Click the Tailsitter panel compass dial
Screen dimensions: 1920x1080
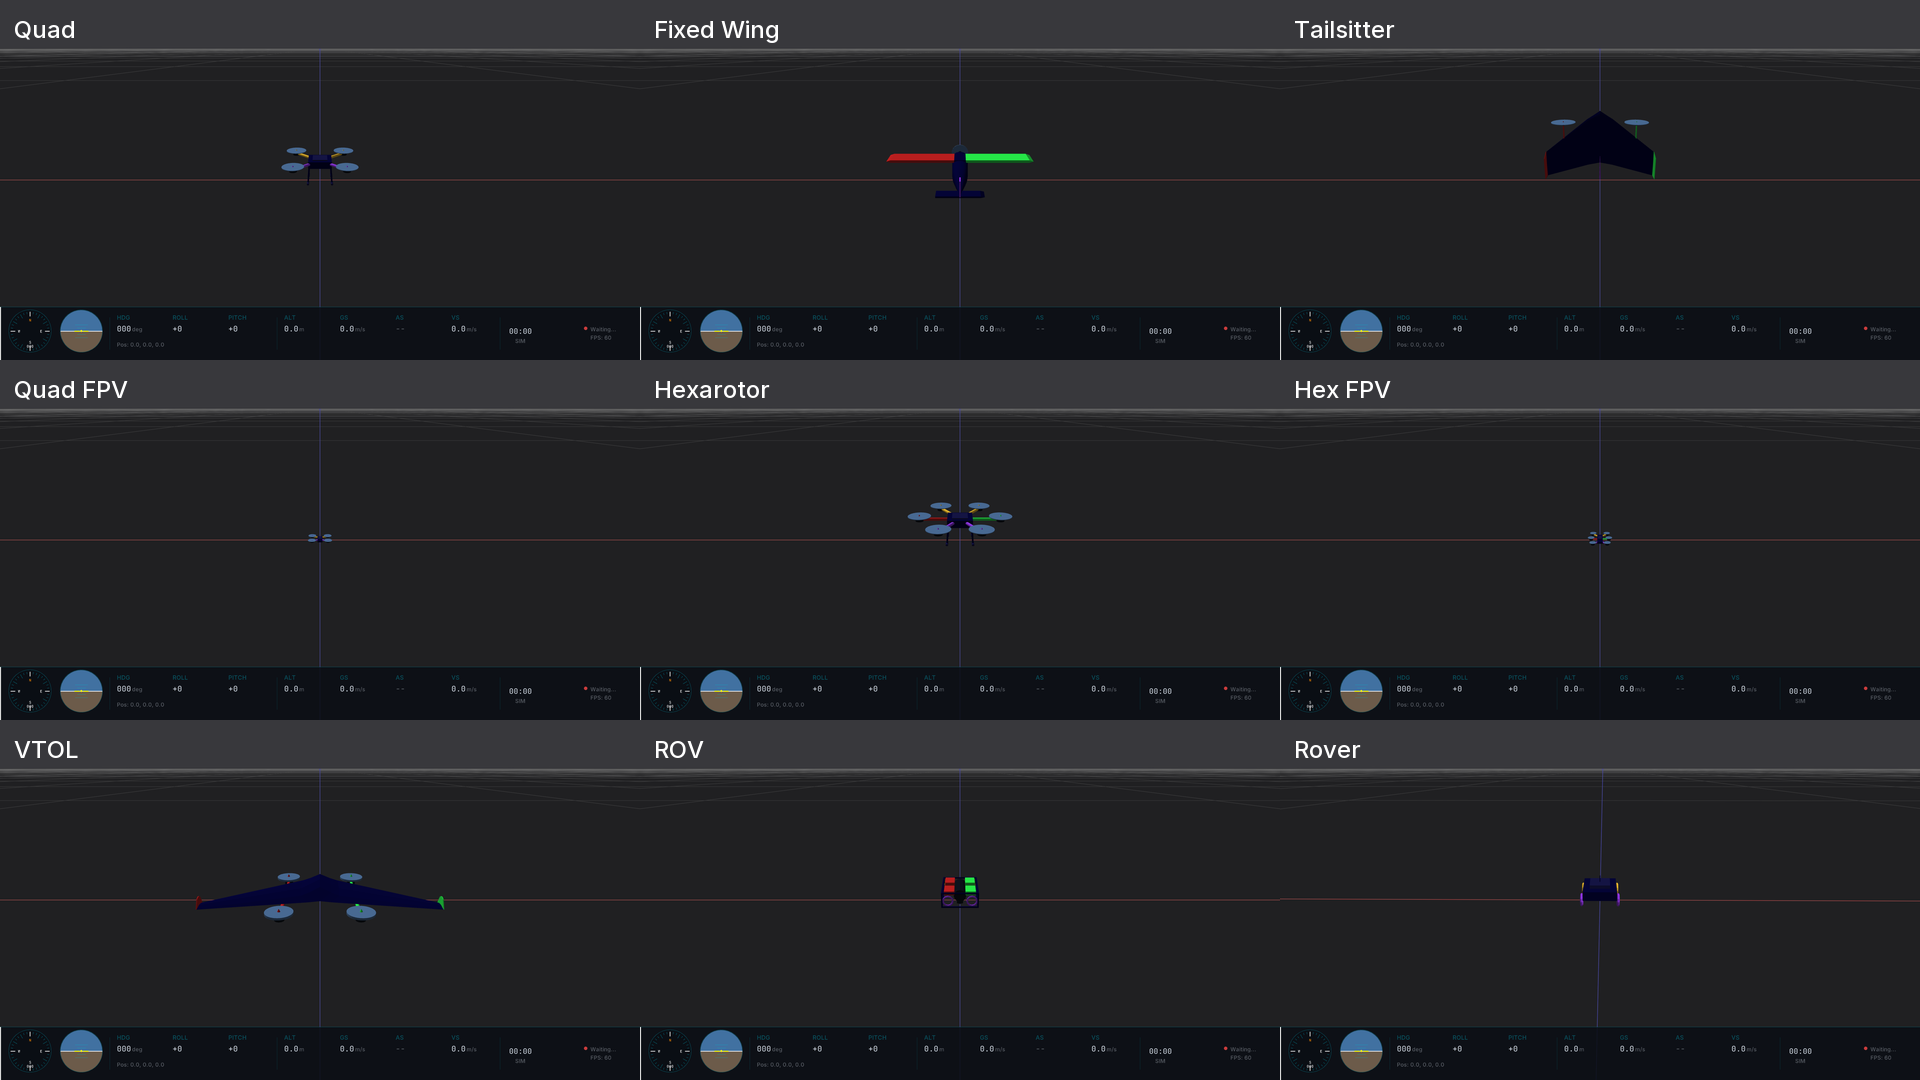pos(1310,331)
